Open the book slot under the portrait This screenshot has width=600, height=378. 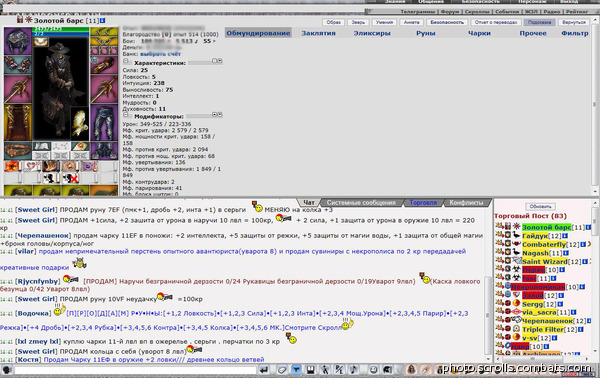tap(41, 146)
